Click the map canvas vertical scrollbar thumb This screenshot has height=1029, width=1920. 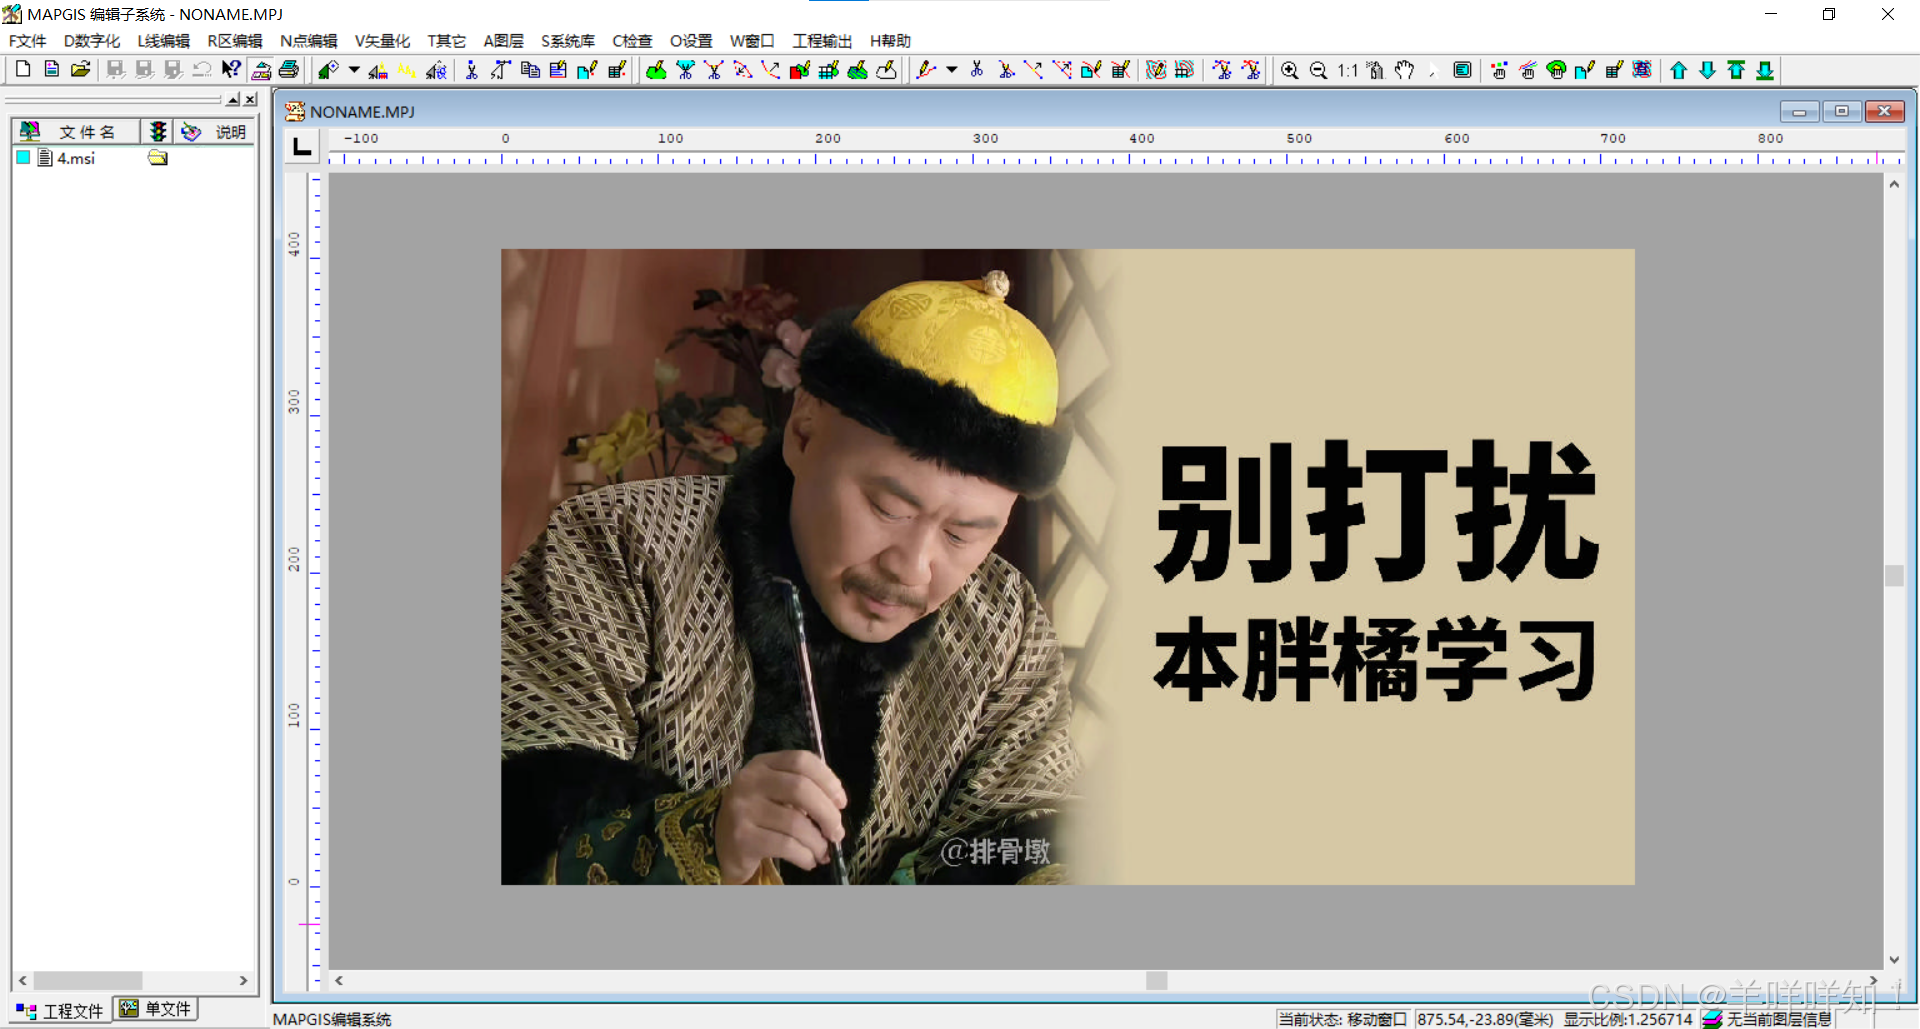[x=1894, y=576]
